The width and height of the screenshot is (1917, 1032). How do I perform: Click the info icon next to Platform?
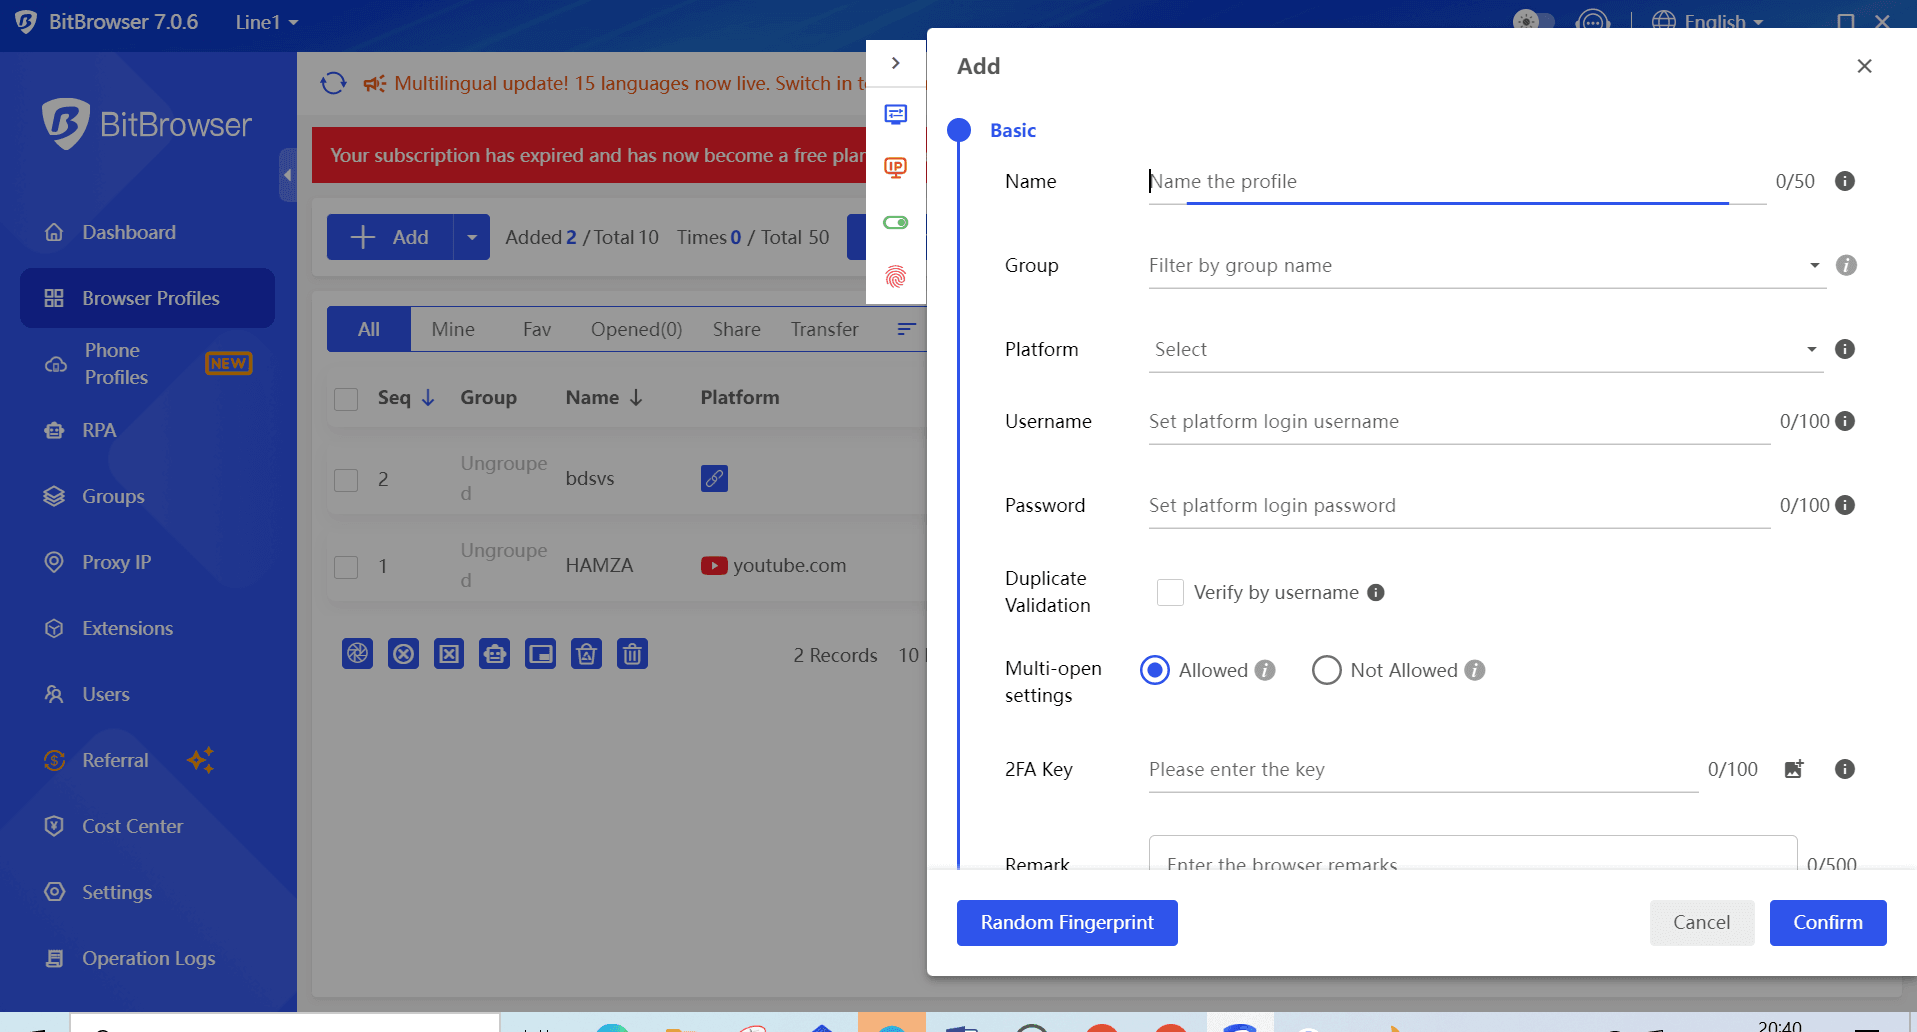[x=1845, y=349]
